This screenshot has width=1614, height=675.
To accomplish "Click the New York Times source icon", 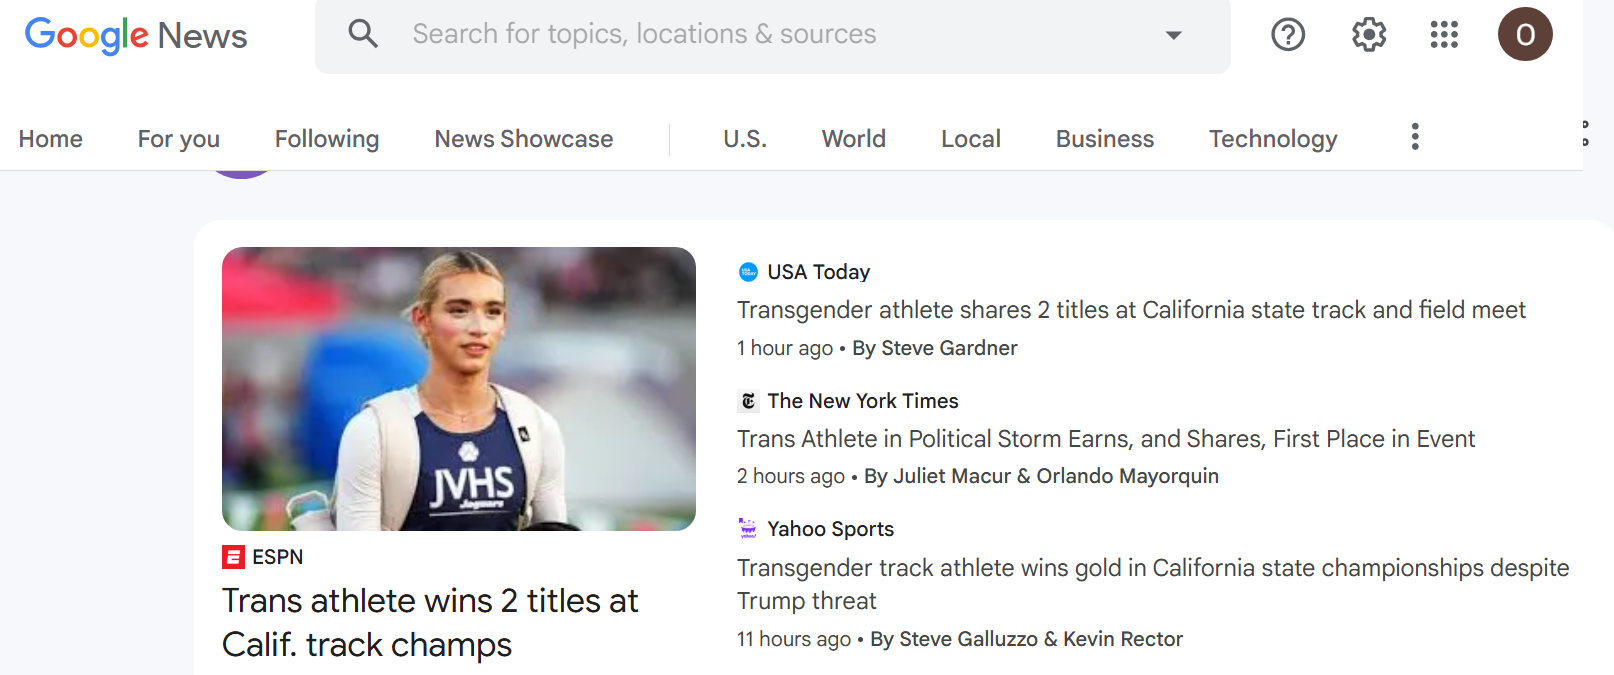I will tap(748, 401).
